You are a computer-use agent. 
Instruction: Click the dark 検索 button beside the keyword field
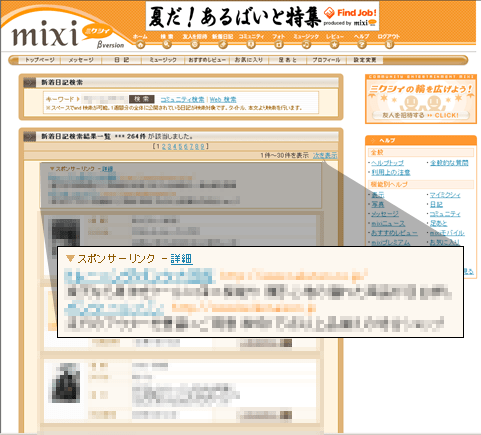pyautogui.click(x=142, y=99)
